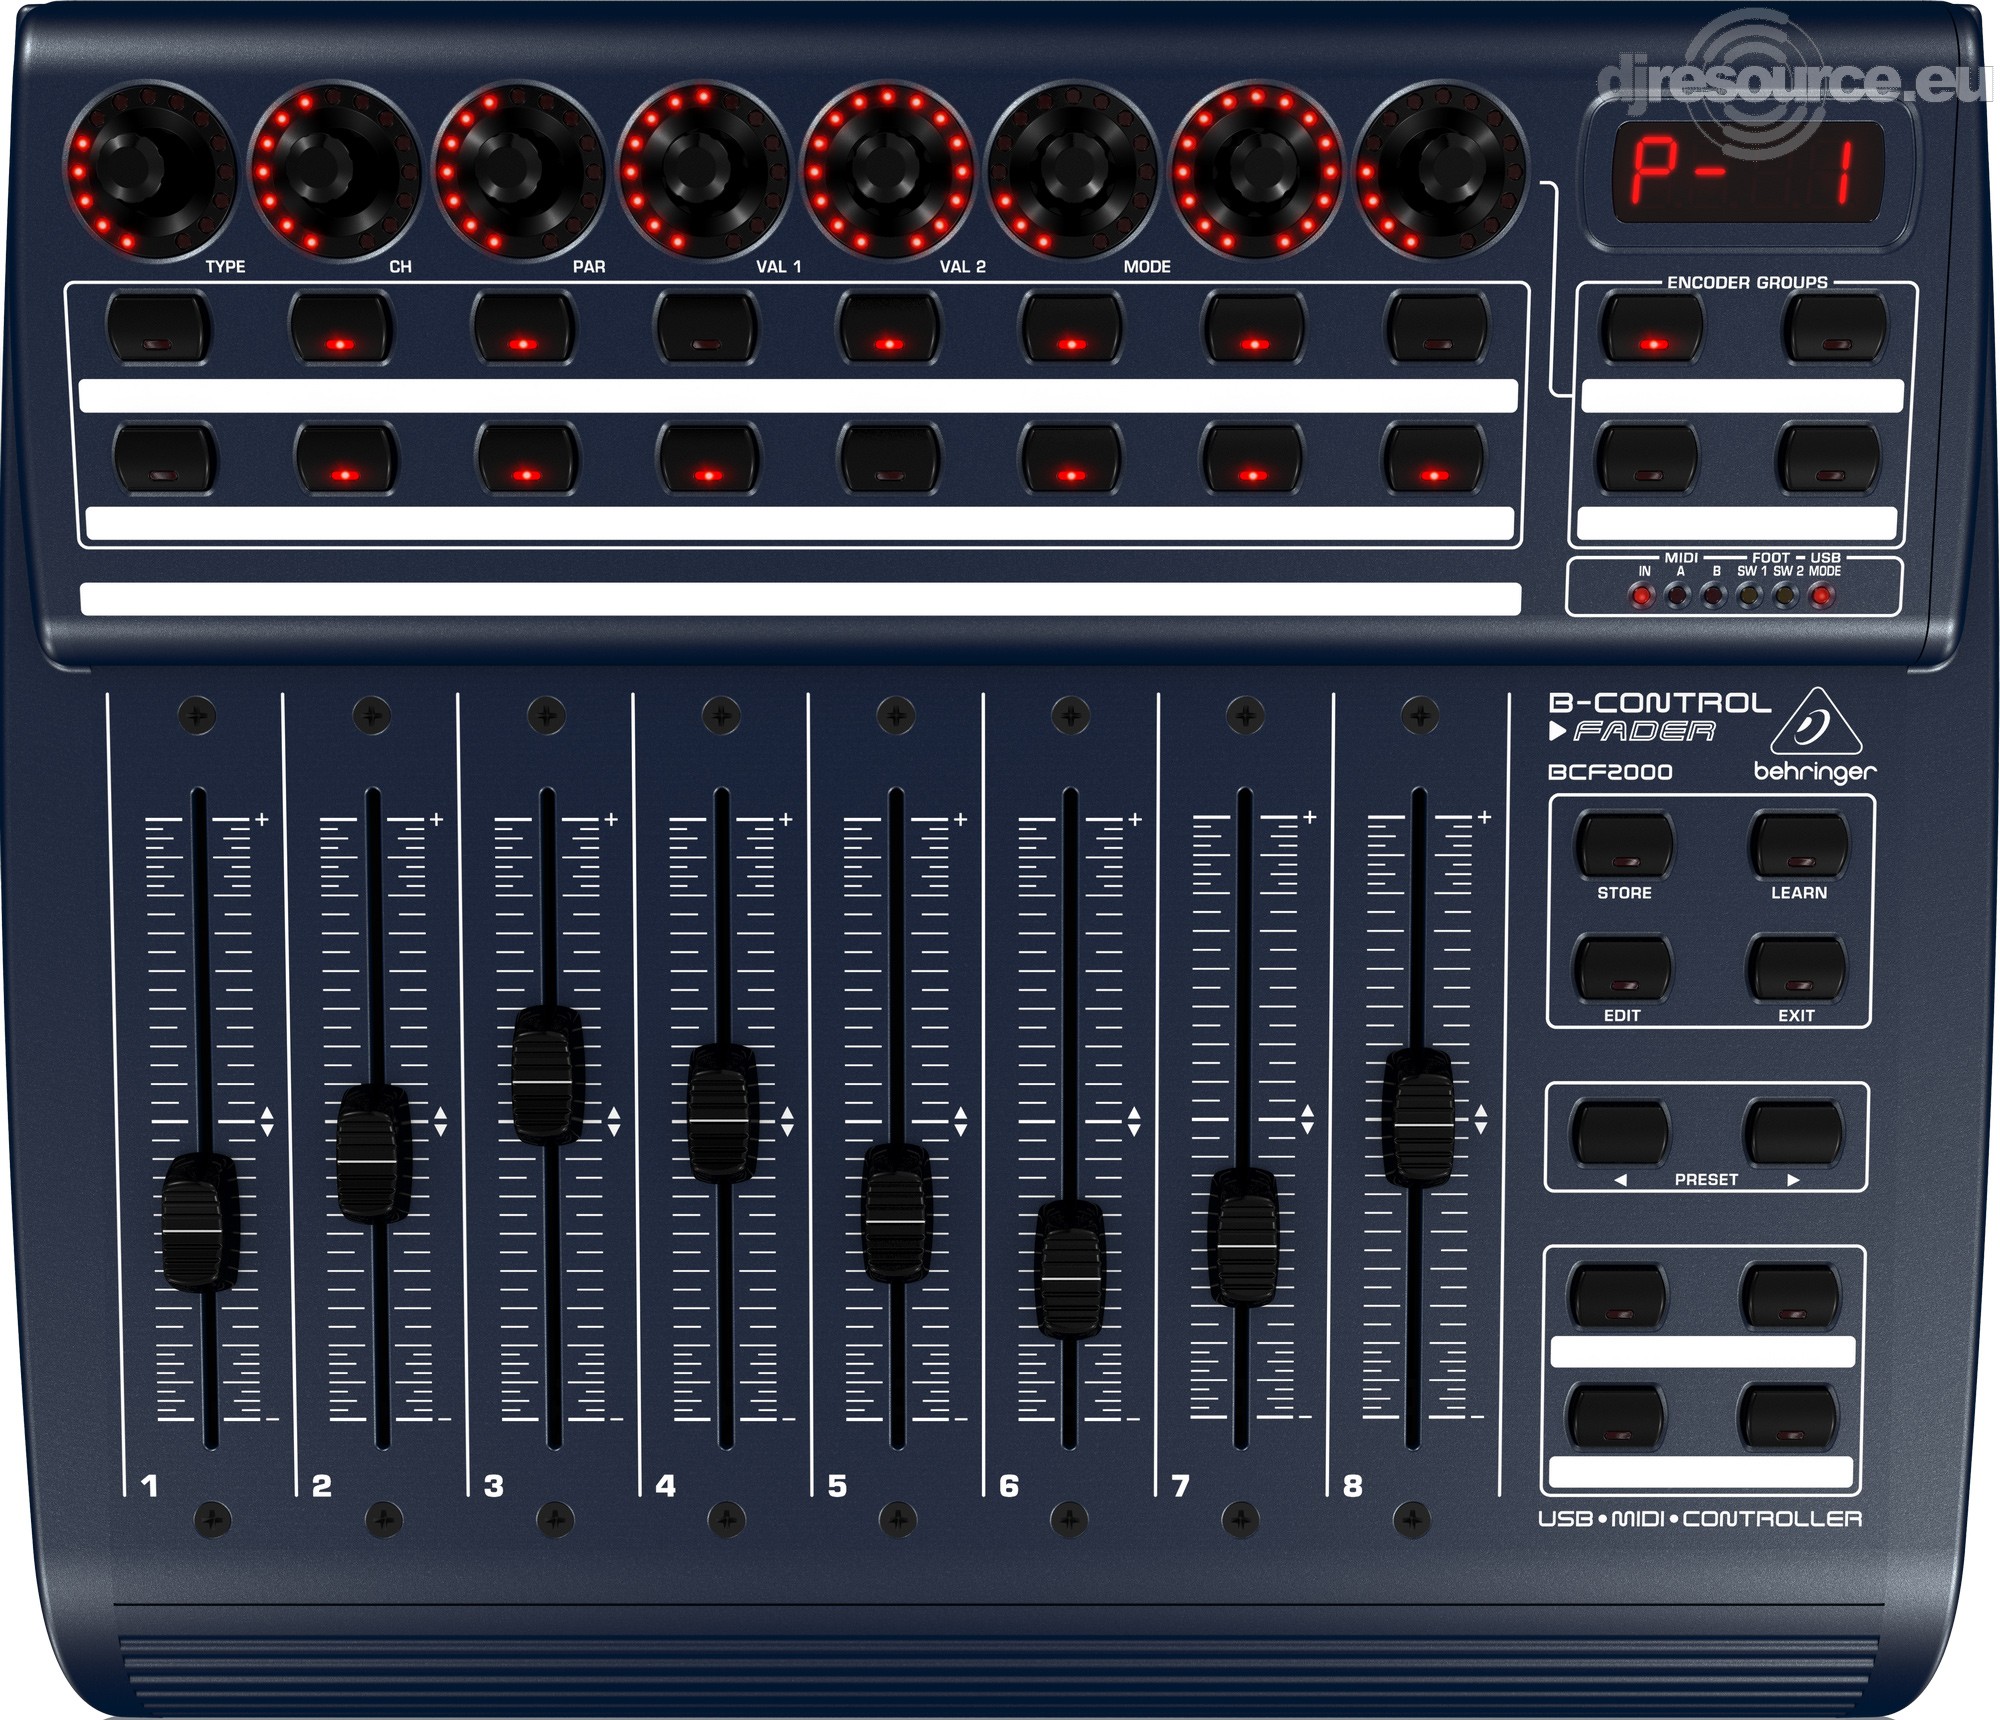This screenshot has width=2000, height=1720.
Task: Click the LEARN button
Action: [1798, 846]
